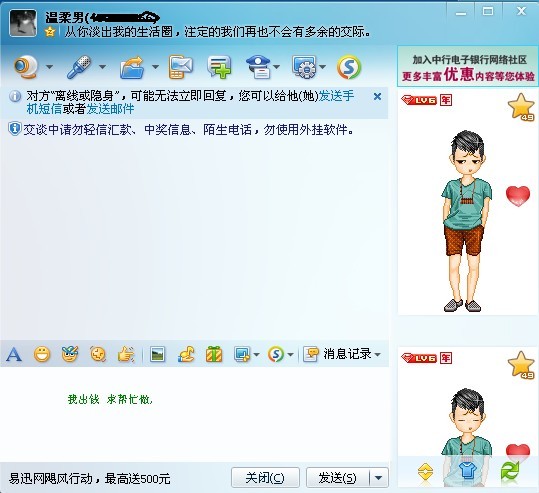
Task: Insert a picture with image icon
Action: point(157,354)
